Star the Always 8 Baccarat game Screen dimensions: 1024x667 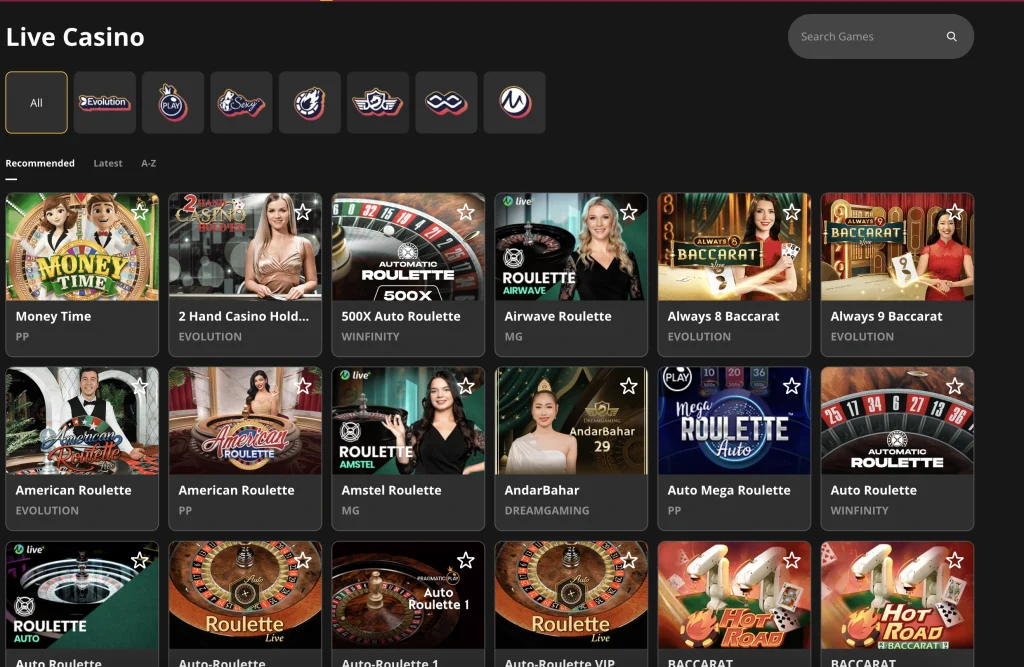tap(792, 212)
